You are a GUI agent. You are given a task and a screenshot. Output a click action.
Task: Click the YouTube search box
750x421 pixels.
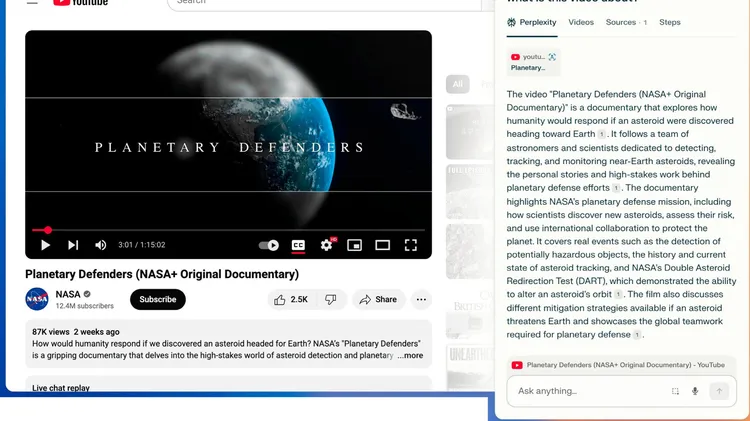click(x=324, y=3)
